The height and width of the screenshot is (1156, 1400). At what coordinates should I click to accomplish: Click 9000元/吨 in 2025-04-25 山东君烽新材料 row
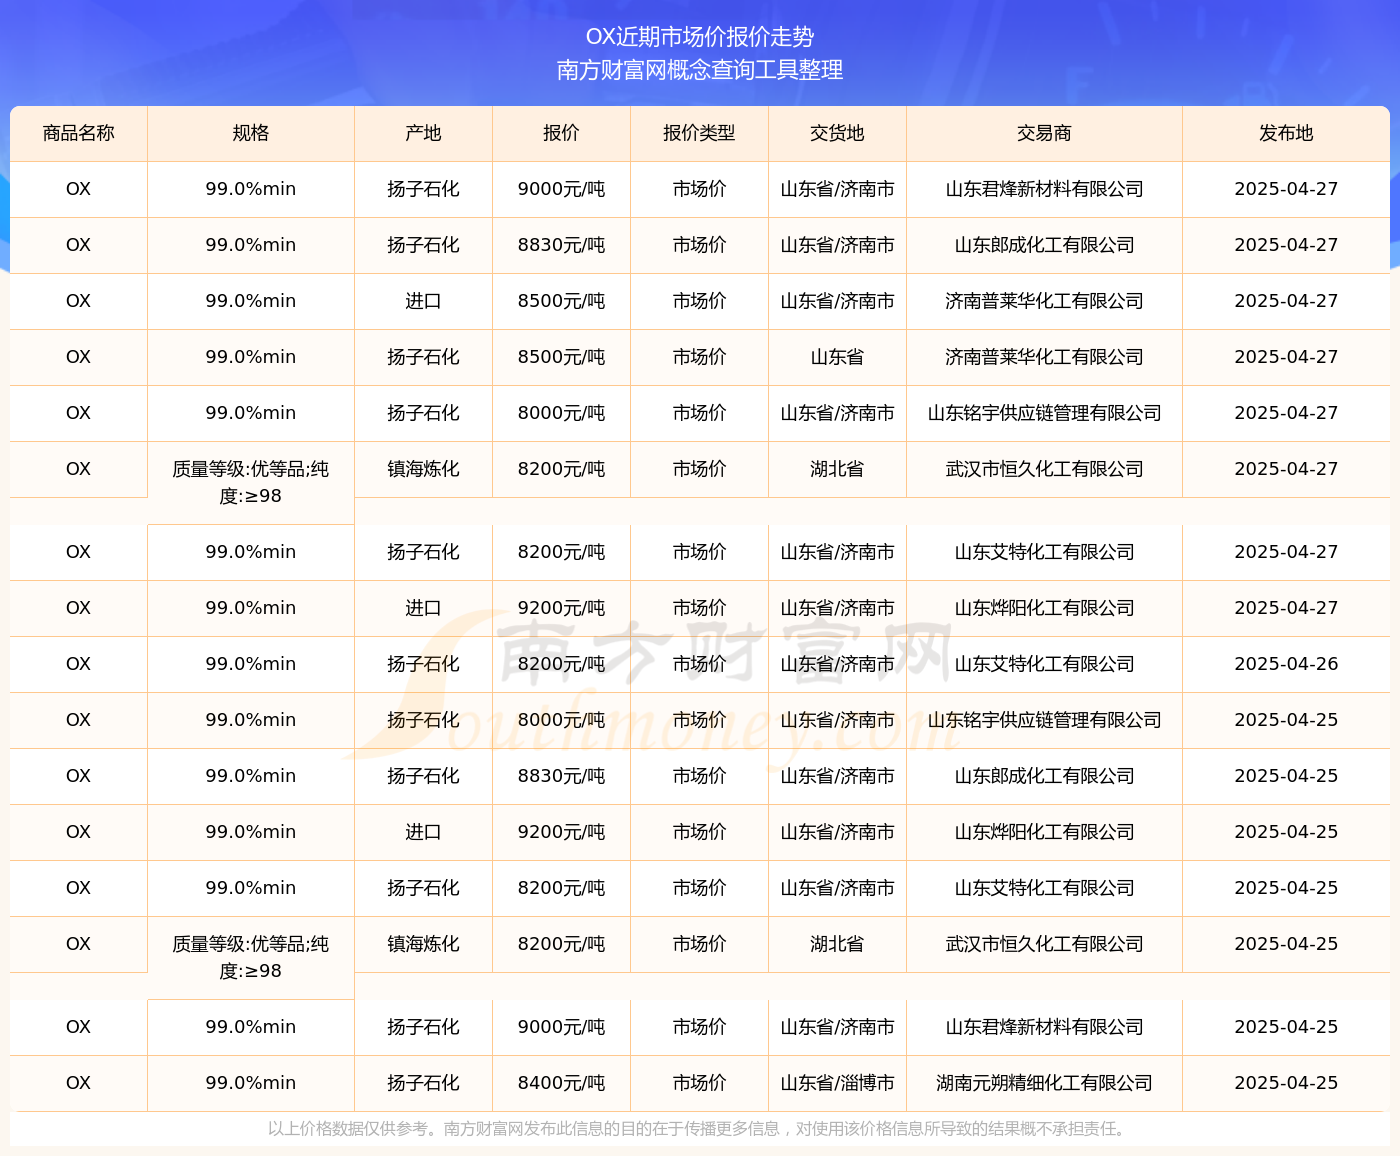click(561, 1027)
